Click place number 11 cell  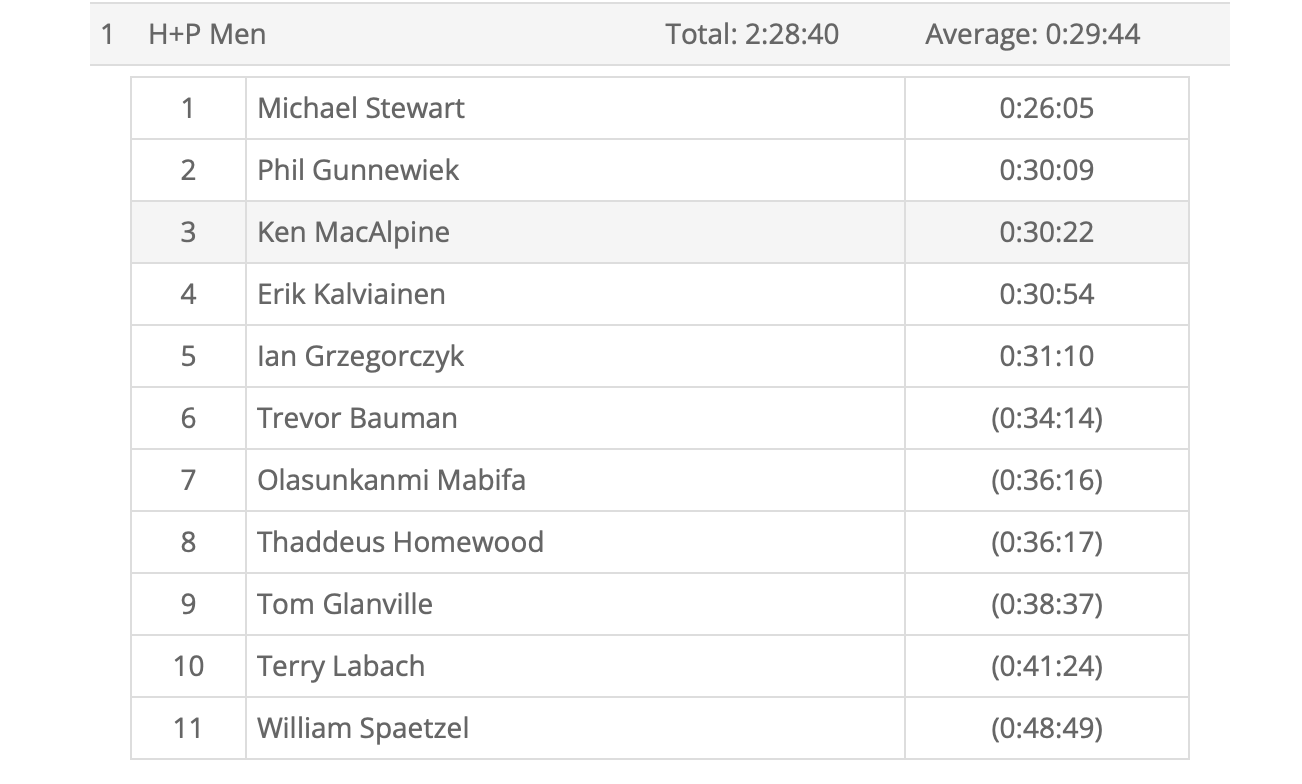click(x=188, y=728)
